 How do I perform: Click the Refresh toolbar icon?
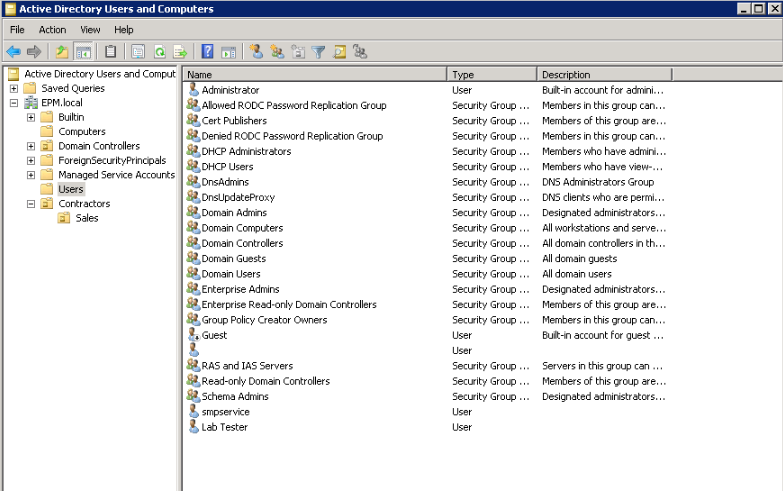coord(159,51)
